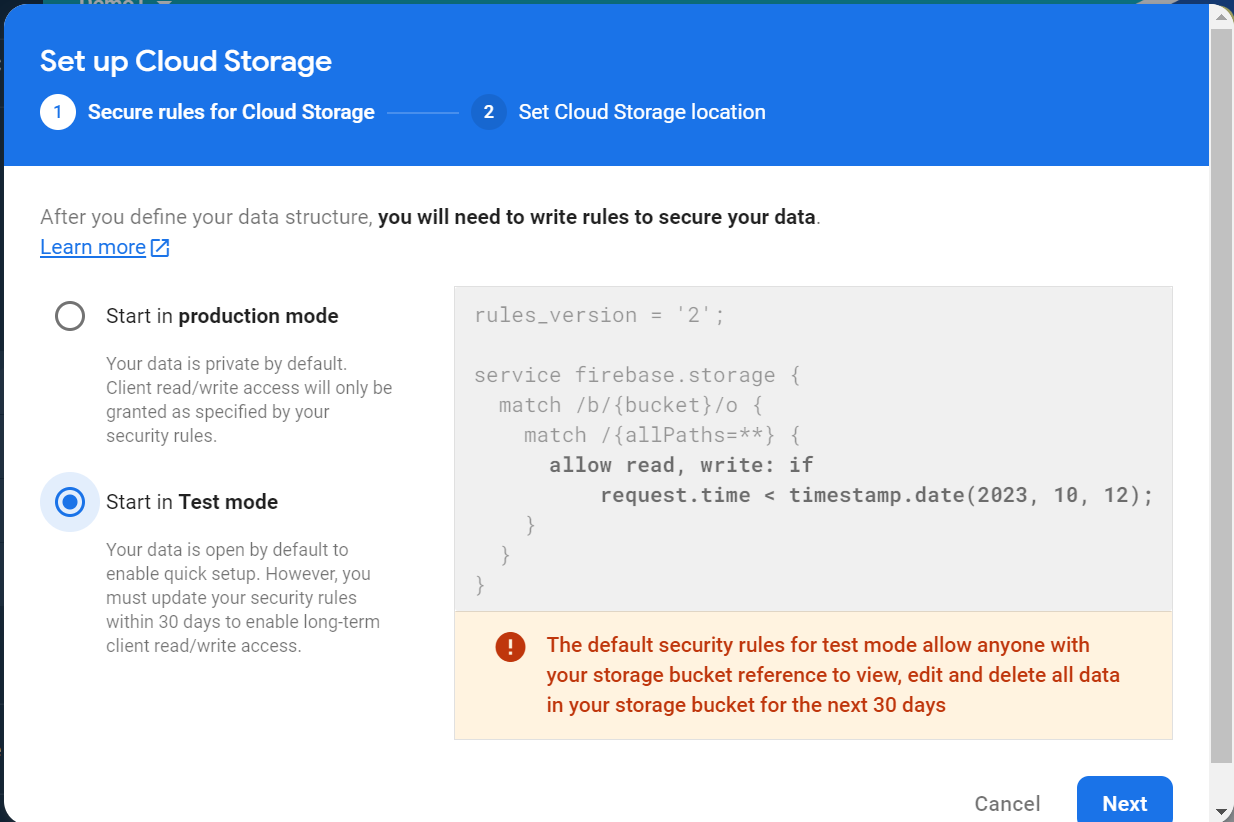Click the "Start in Test mode" label

(x=192, y=502)
